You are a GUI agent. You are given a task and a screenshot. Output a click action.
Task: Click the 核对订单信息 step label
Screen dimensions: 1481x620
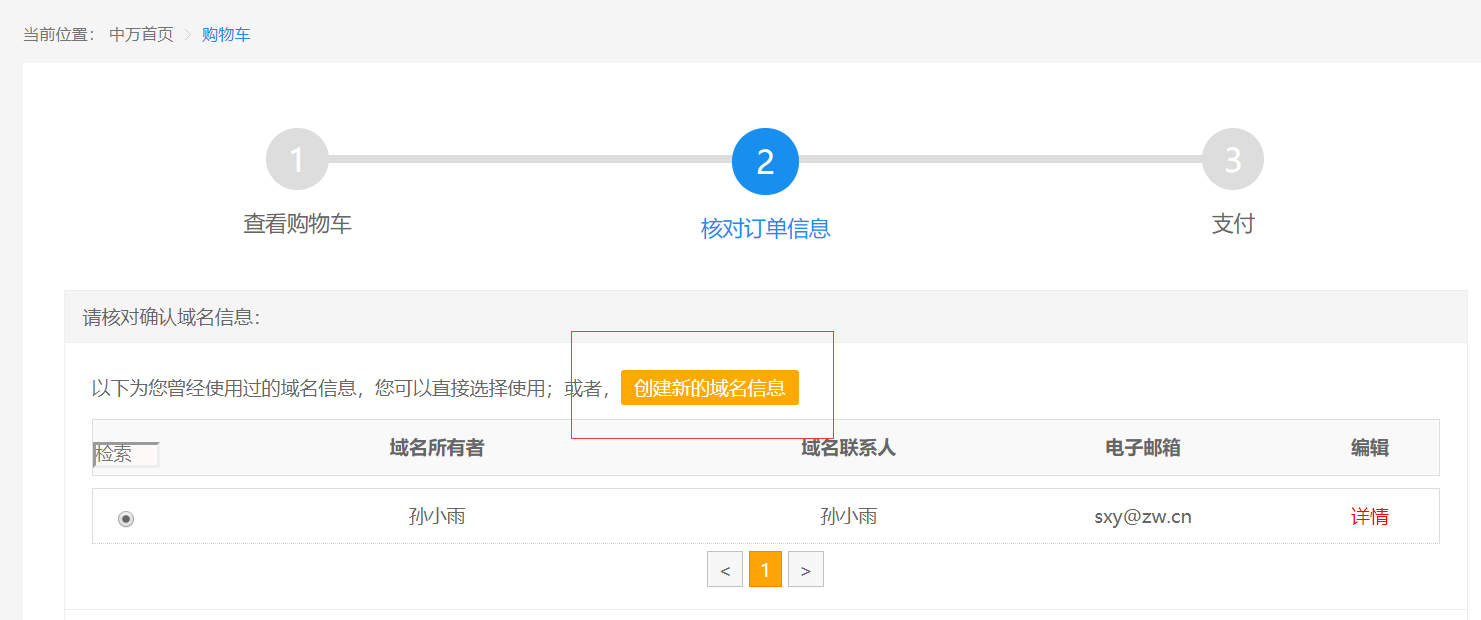[765, 229]
